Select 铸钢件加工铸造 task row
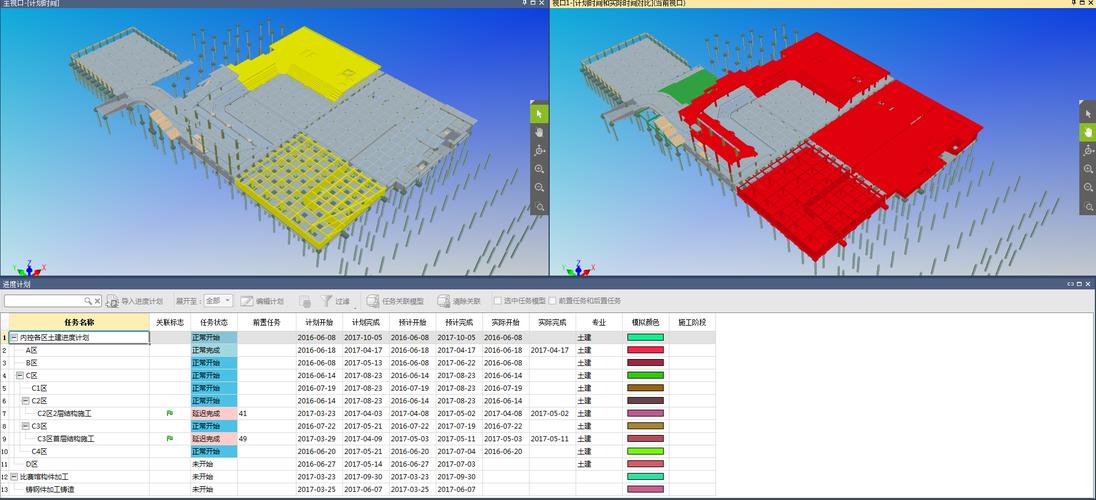 click(x=50, y=489)
